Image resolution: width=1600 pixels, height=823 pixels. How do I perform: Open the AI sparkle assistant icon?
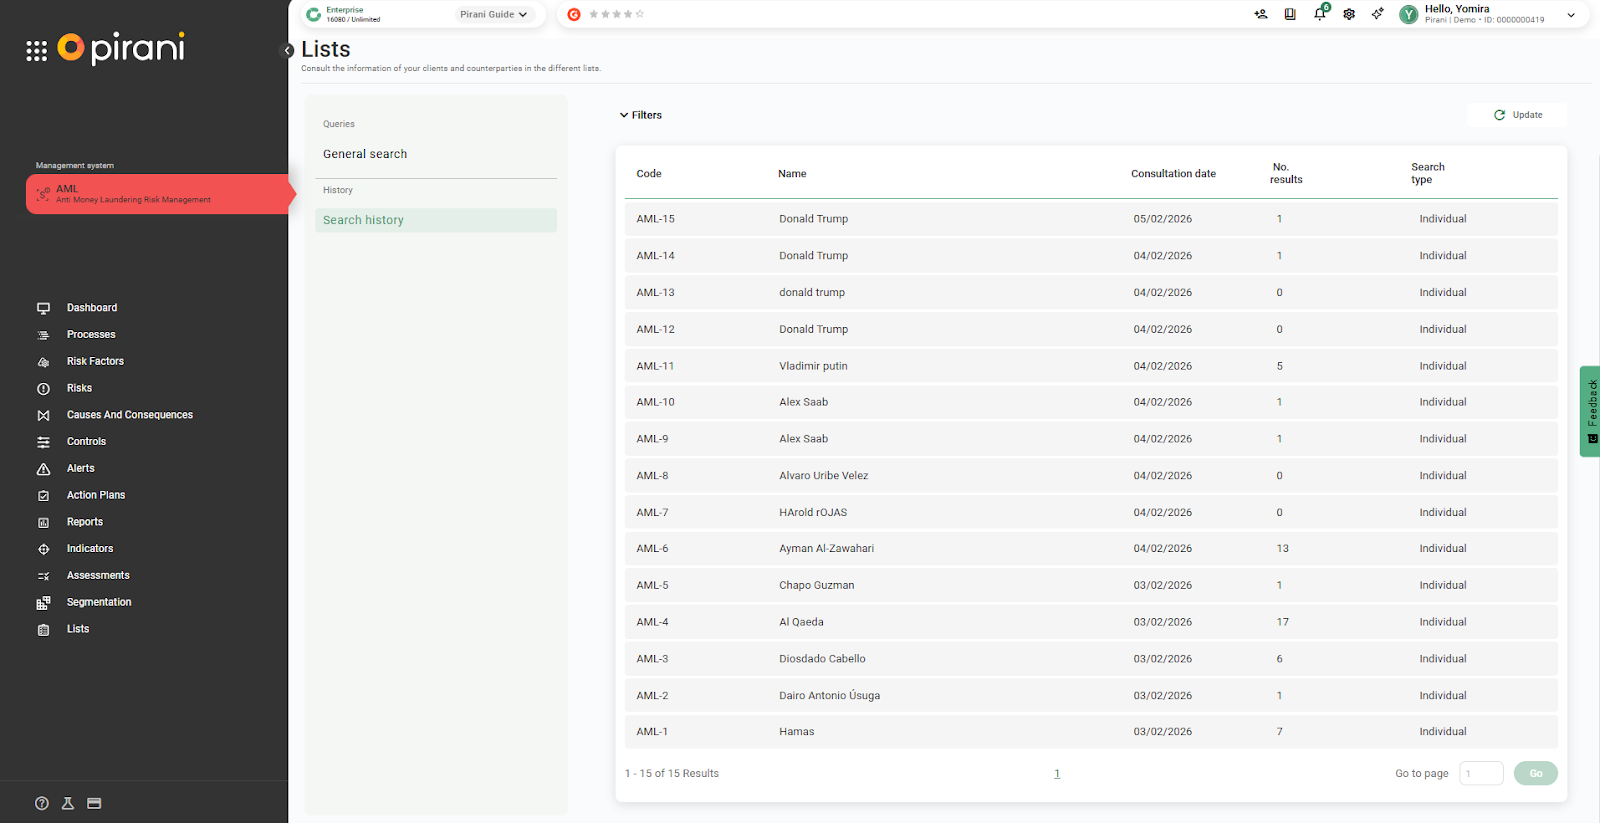1378,14
